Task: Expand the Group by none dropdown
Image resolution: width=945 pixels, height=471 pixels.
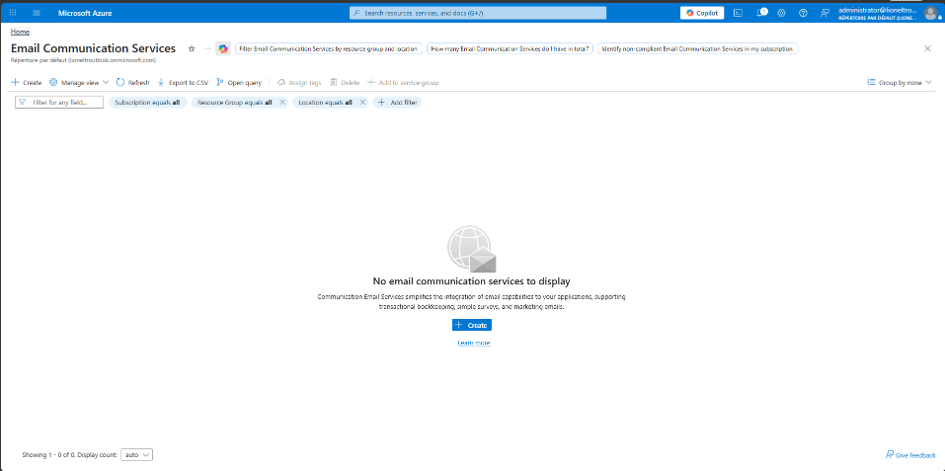Action: point(899,83)
